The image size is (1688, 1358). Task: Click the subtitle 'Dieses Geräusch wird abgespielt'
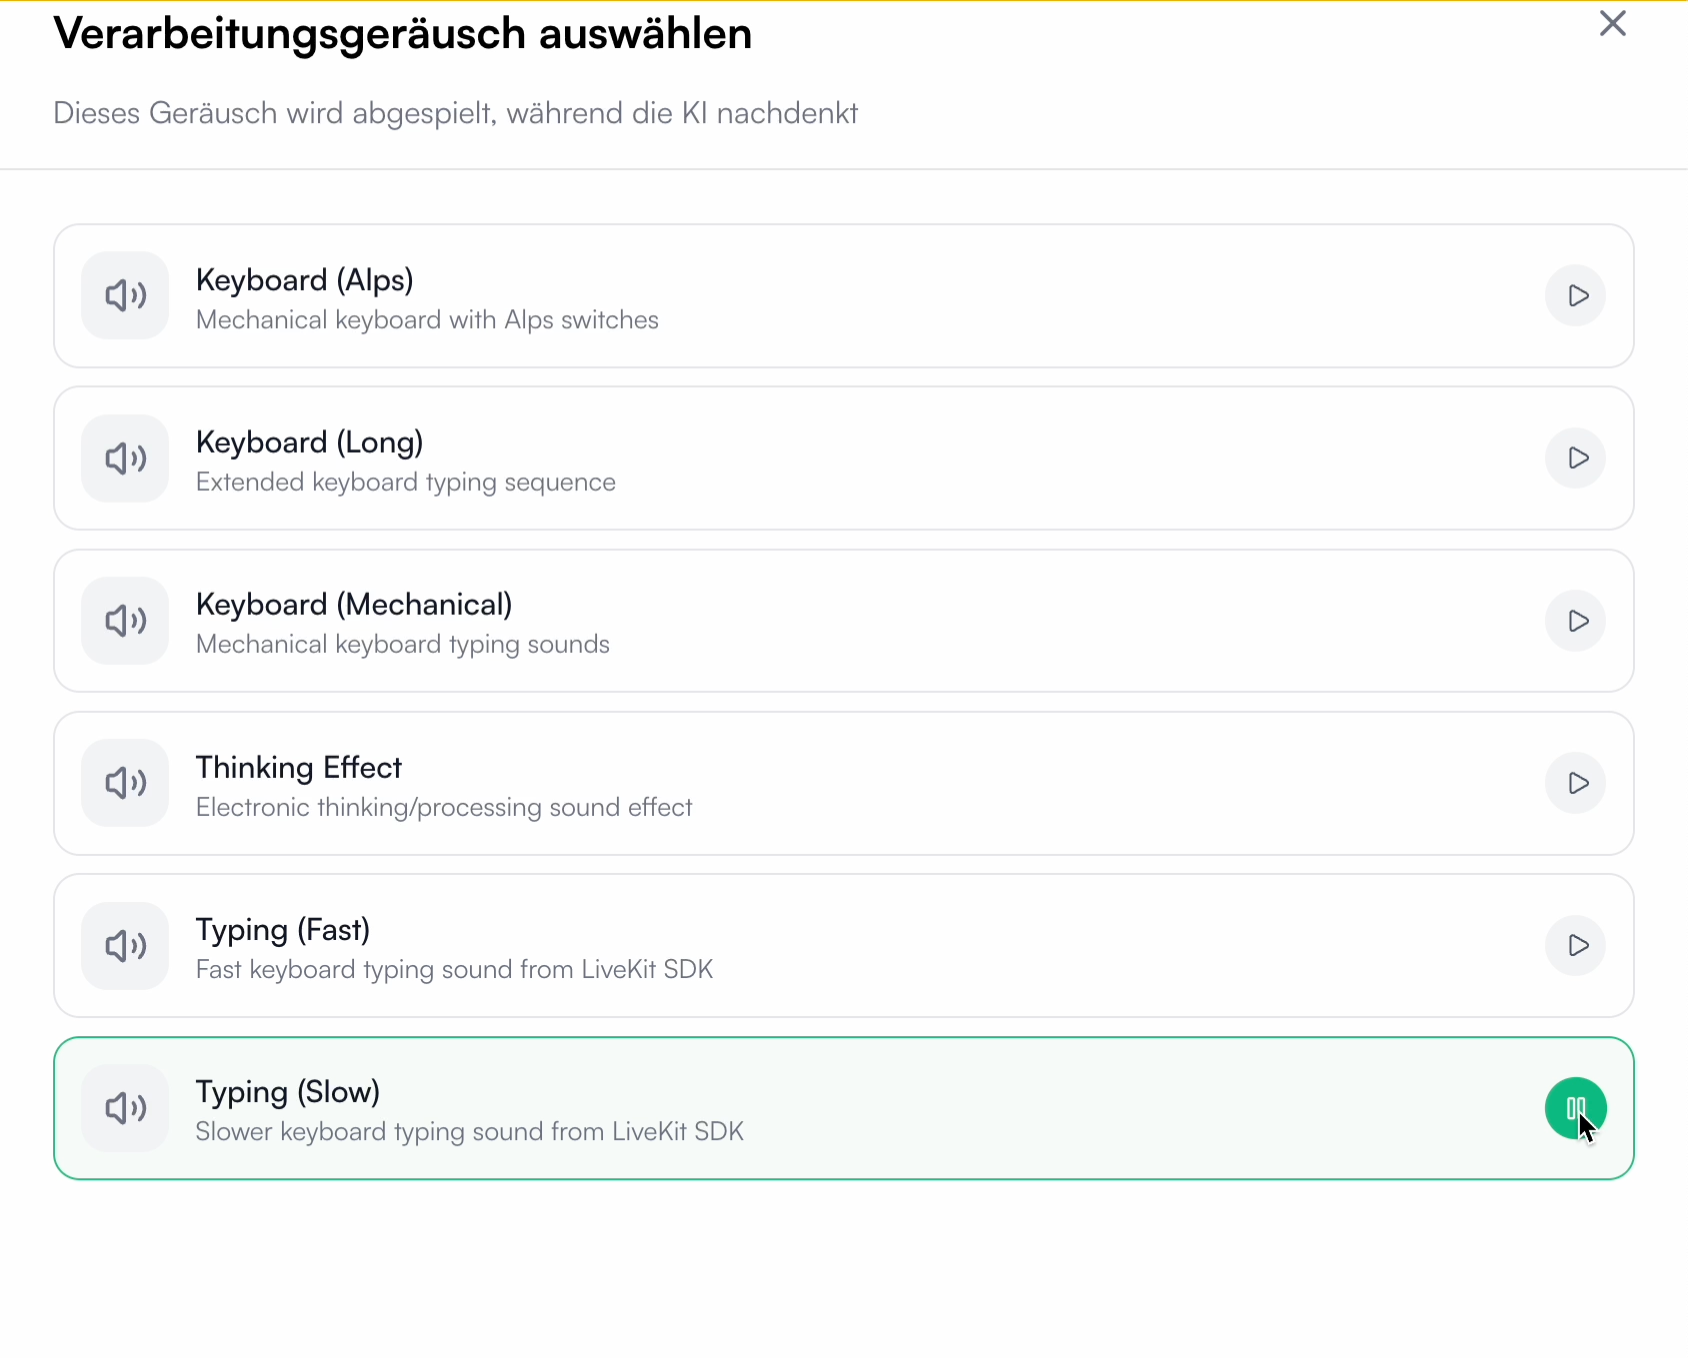[x=275, y=113]
